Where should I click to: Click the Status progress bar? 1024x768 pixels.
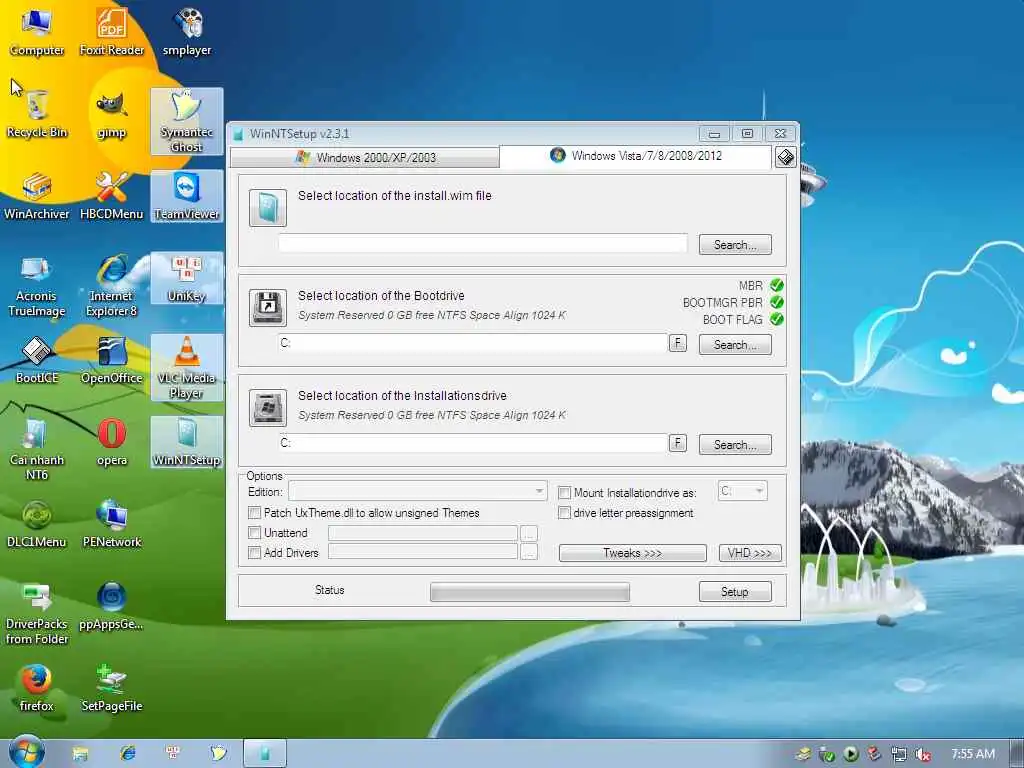530,592
